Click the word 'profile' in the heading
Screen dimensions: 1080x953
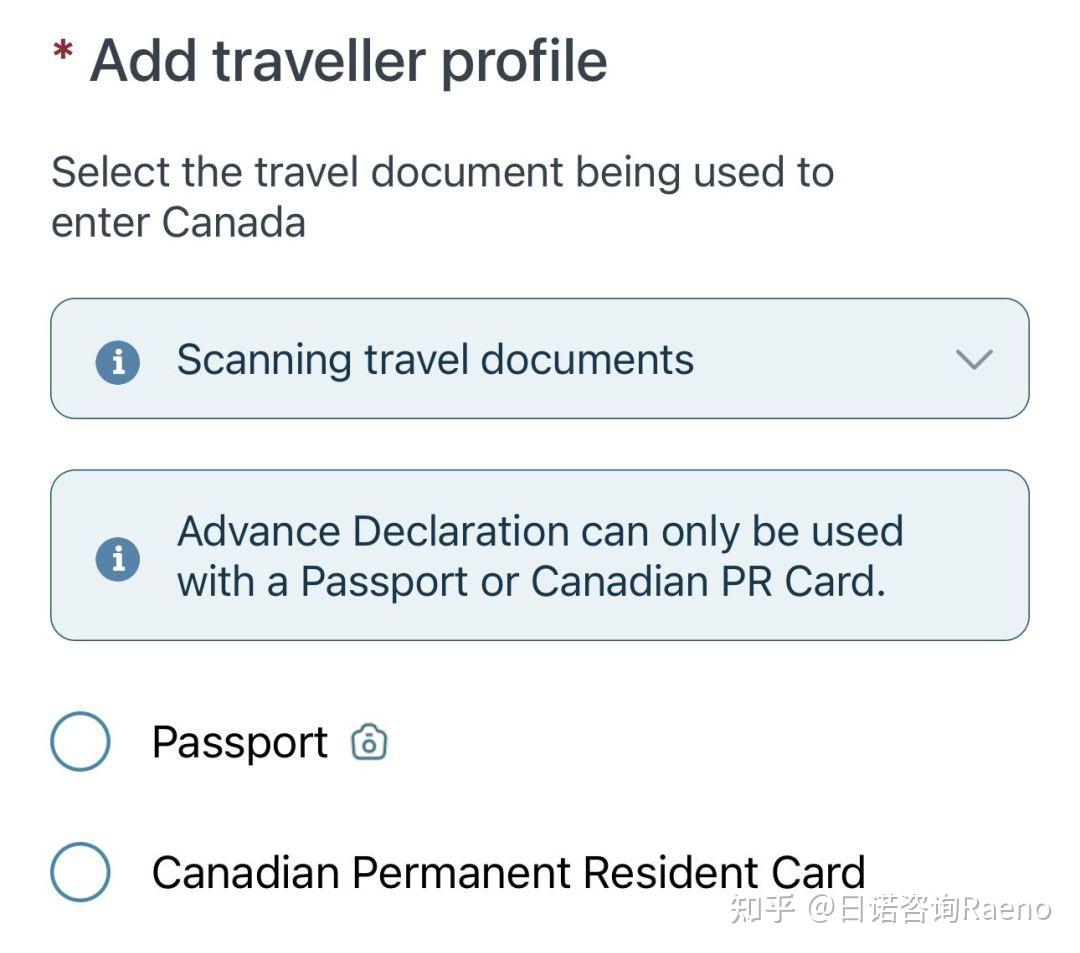[x=524, y=60]
